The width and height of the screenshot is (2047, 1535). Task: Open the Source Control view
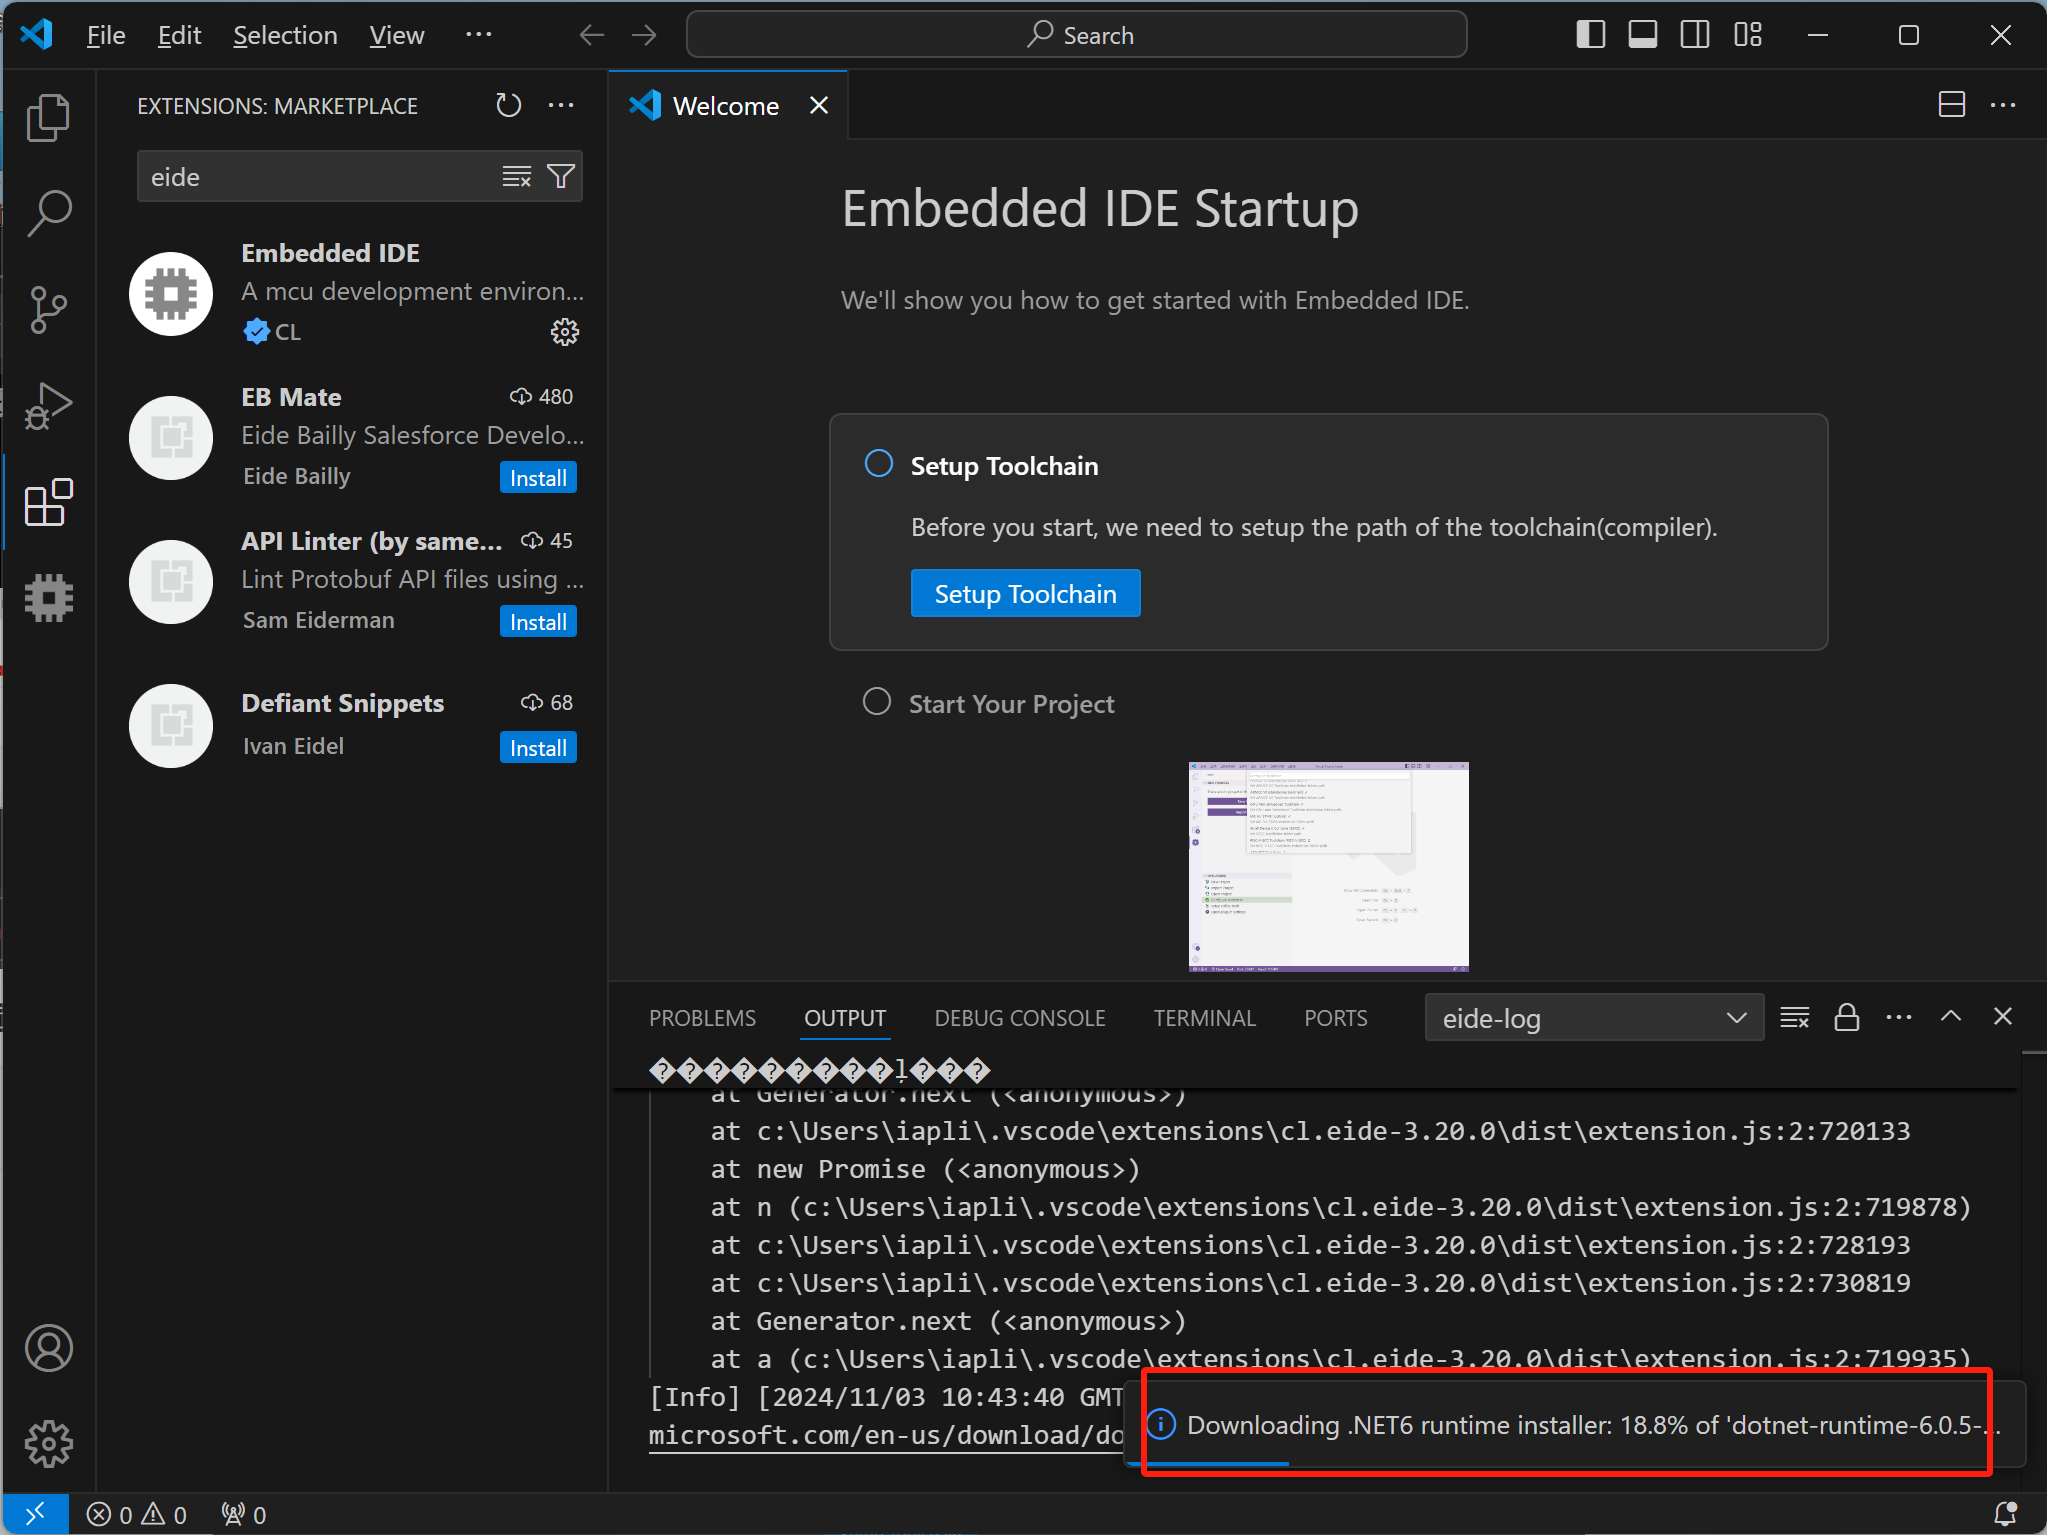pyautogui.click(x=48, y=310)
